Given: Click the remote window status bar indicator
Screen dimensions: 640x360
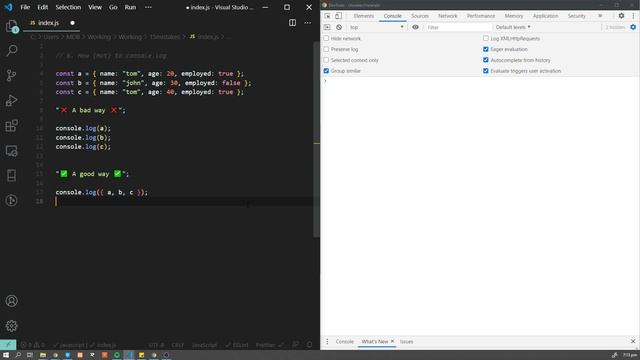Looking at the screenshot, I should pyautogui.click(x=8, y=345).
